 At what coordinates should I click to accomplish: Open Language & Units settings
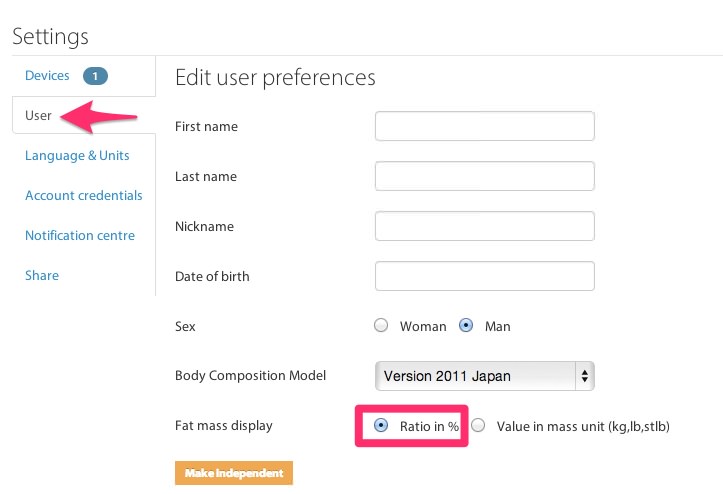click(x=77, y=155)
